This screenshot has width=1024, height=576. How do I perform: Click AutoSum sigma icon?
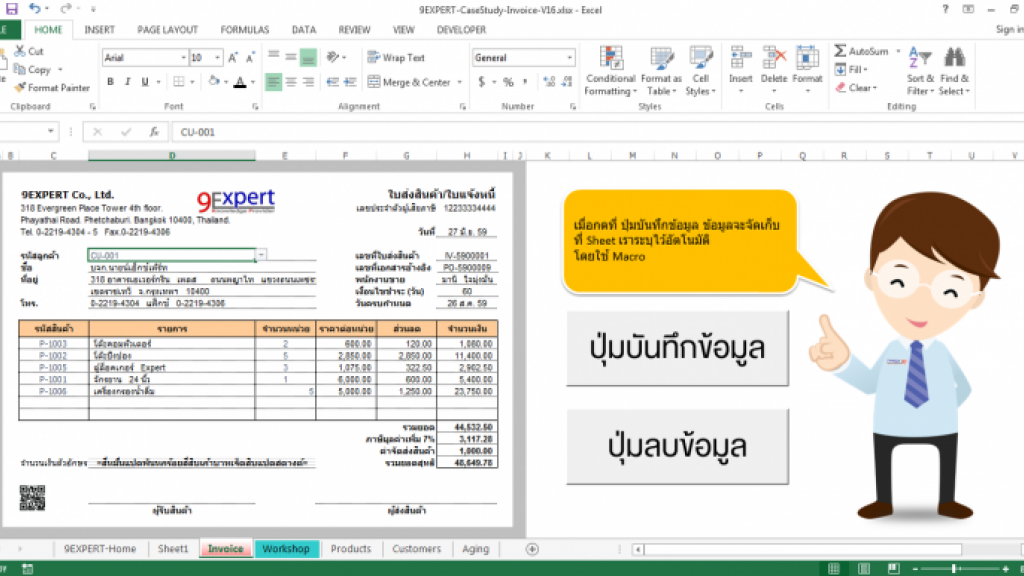tap(840, 51)
